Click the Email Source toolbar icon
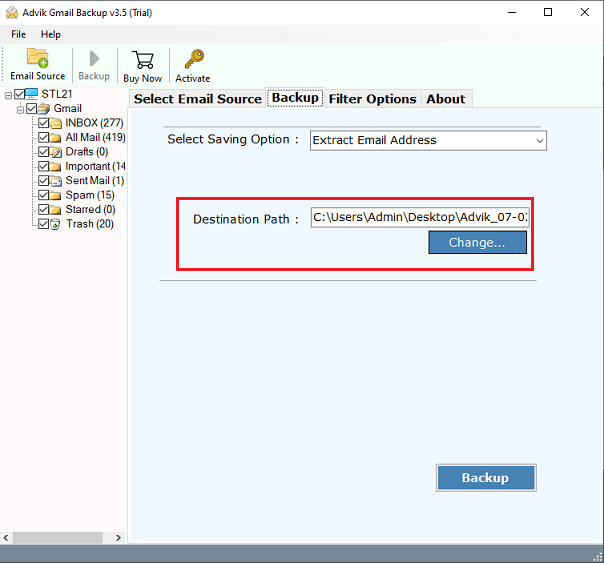This screenshot has width=604, height=563. [37, 58]
